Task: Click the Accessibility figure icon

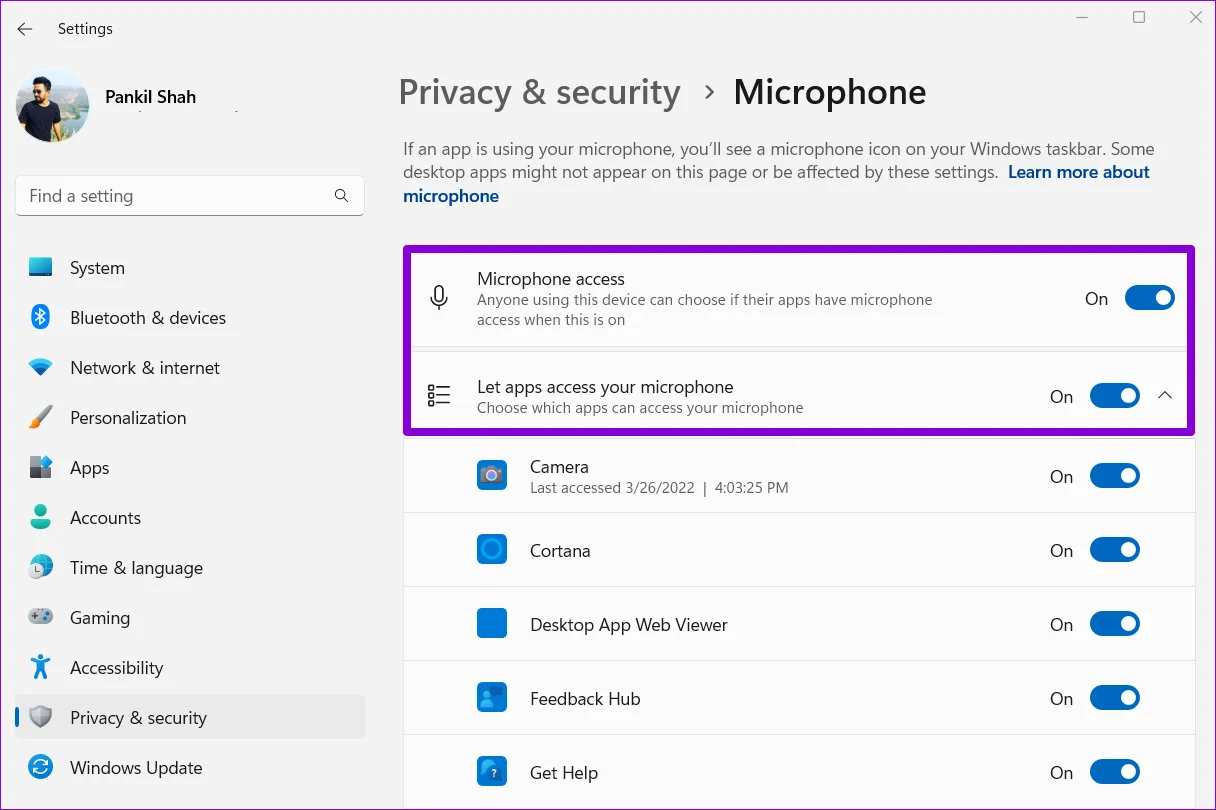Action: pos(40,668)
